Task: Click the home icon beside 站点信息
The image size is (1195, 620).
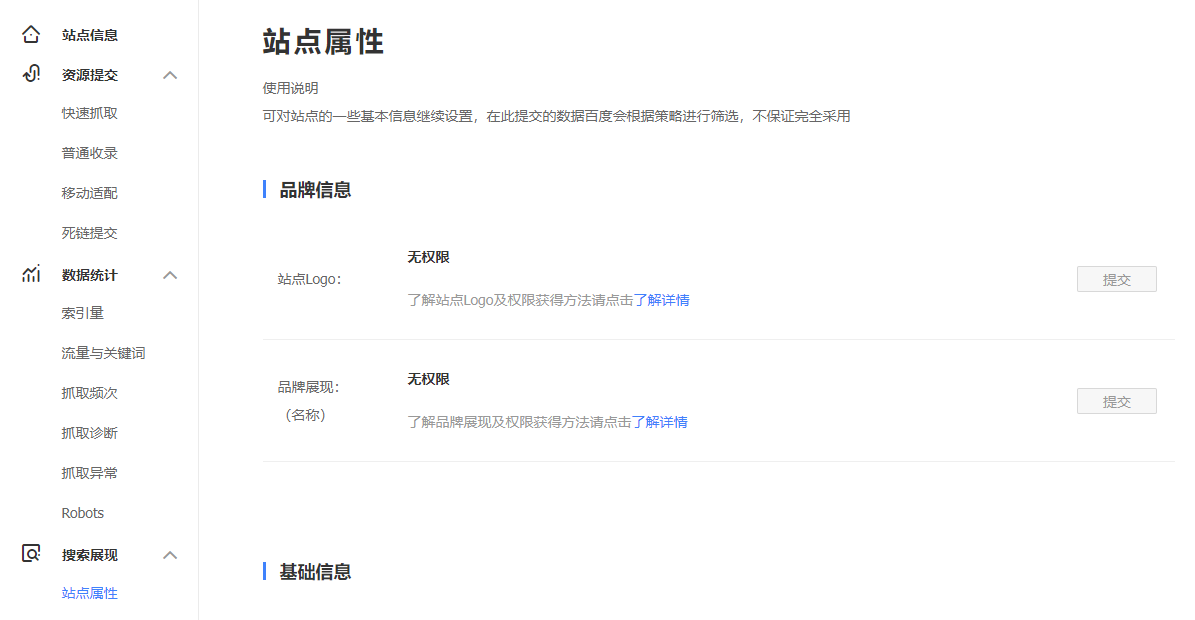Action: [x=31, y=35]
